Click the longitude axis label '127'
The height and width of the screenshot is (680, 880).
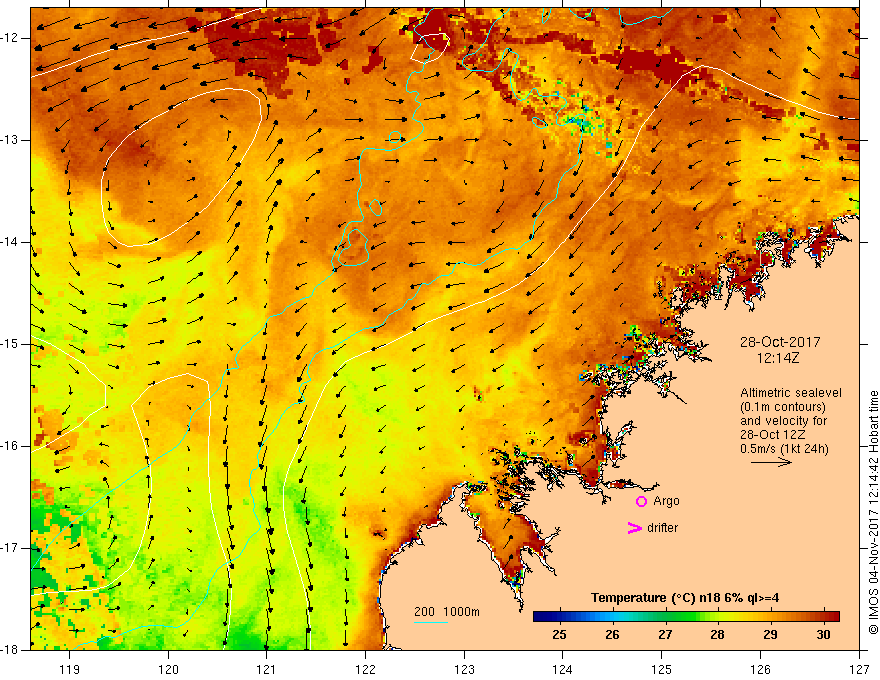[x=859, y=669]
